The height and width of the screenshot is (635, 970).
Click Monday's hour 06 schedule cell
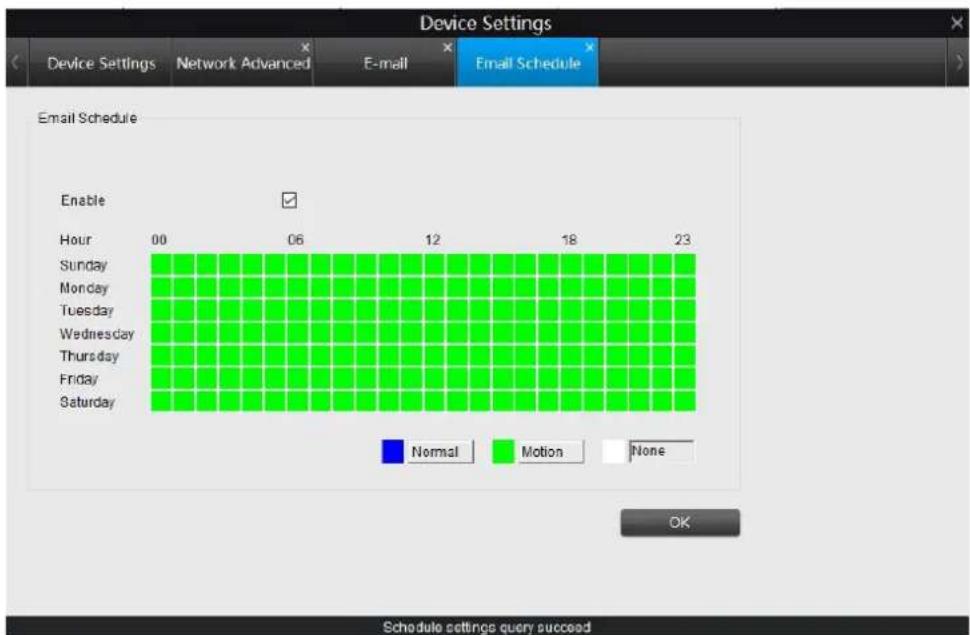(298, 287)
